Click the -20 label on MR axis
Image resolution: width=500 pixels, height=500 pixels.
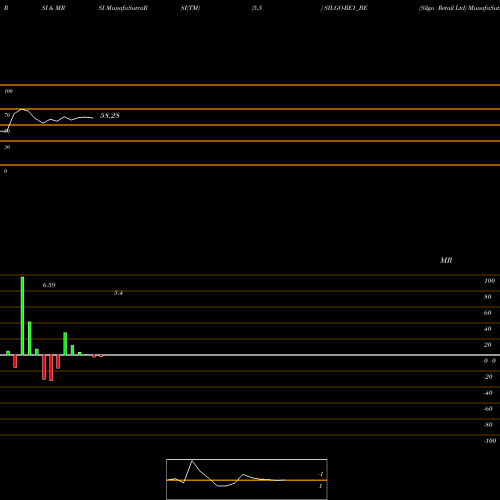point(488,377)
